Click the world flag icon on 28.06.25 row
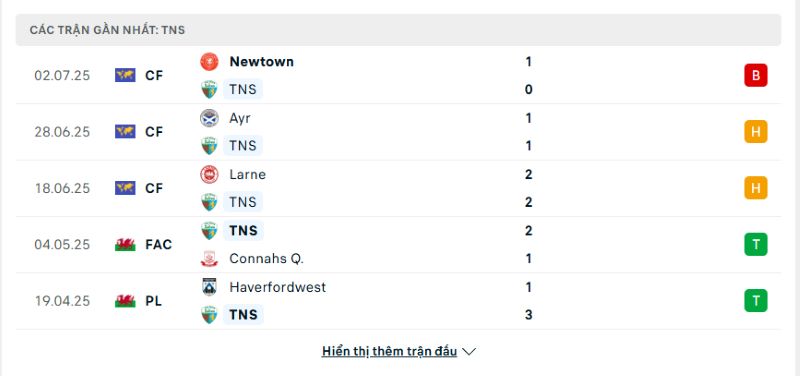Screen dimensions: 800x376 coord(125,132)
